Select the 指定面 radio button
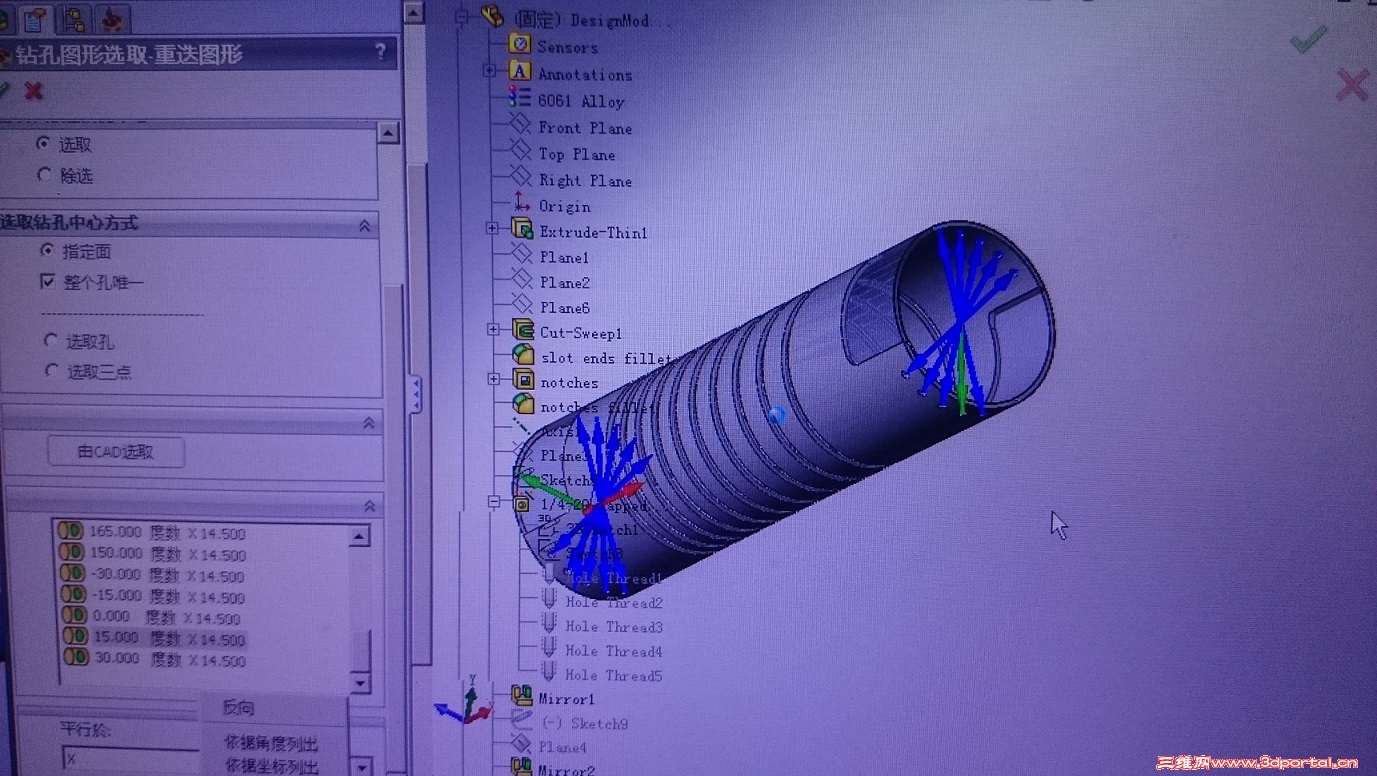The width and height of the screenshot is (1377, 776). click(x=46, y=250)
